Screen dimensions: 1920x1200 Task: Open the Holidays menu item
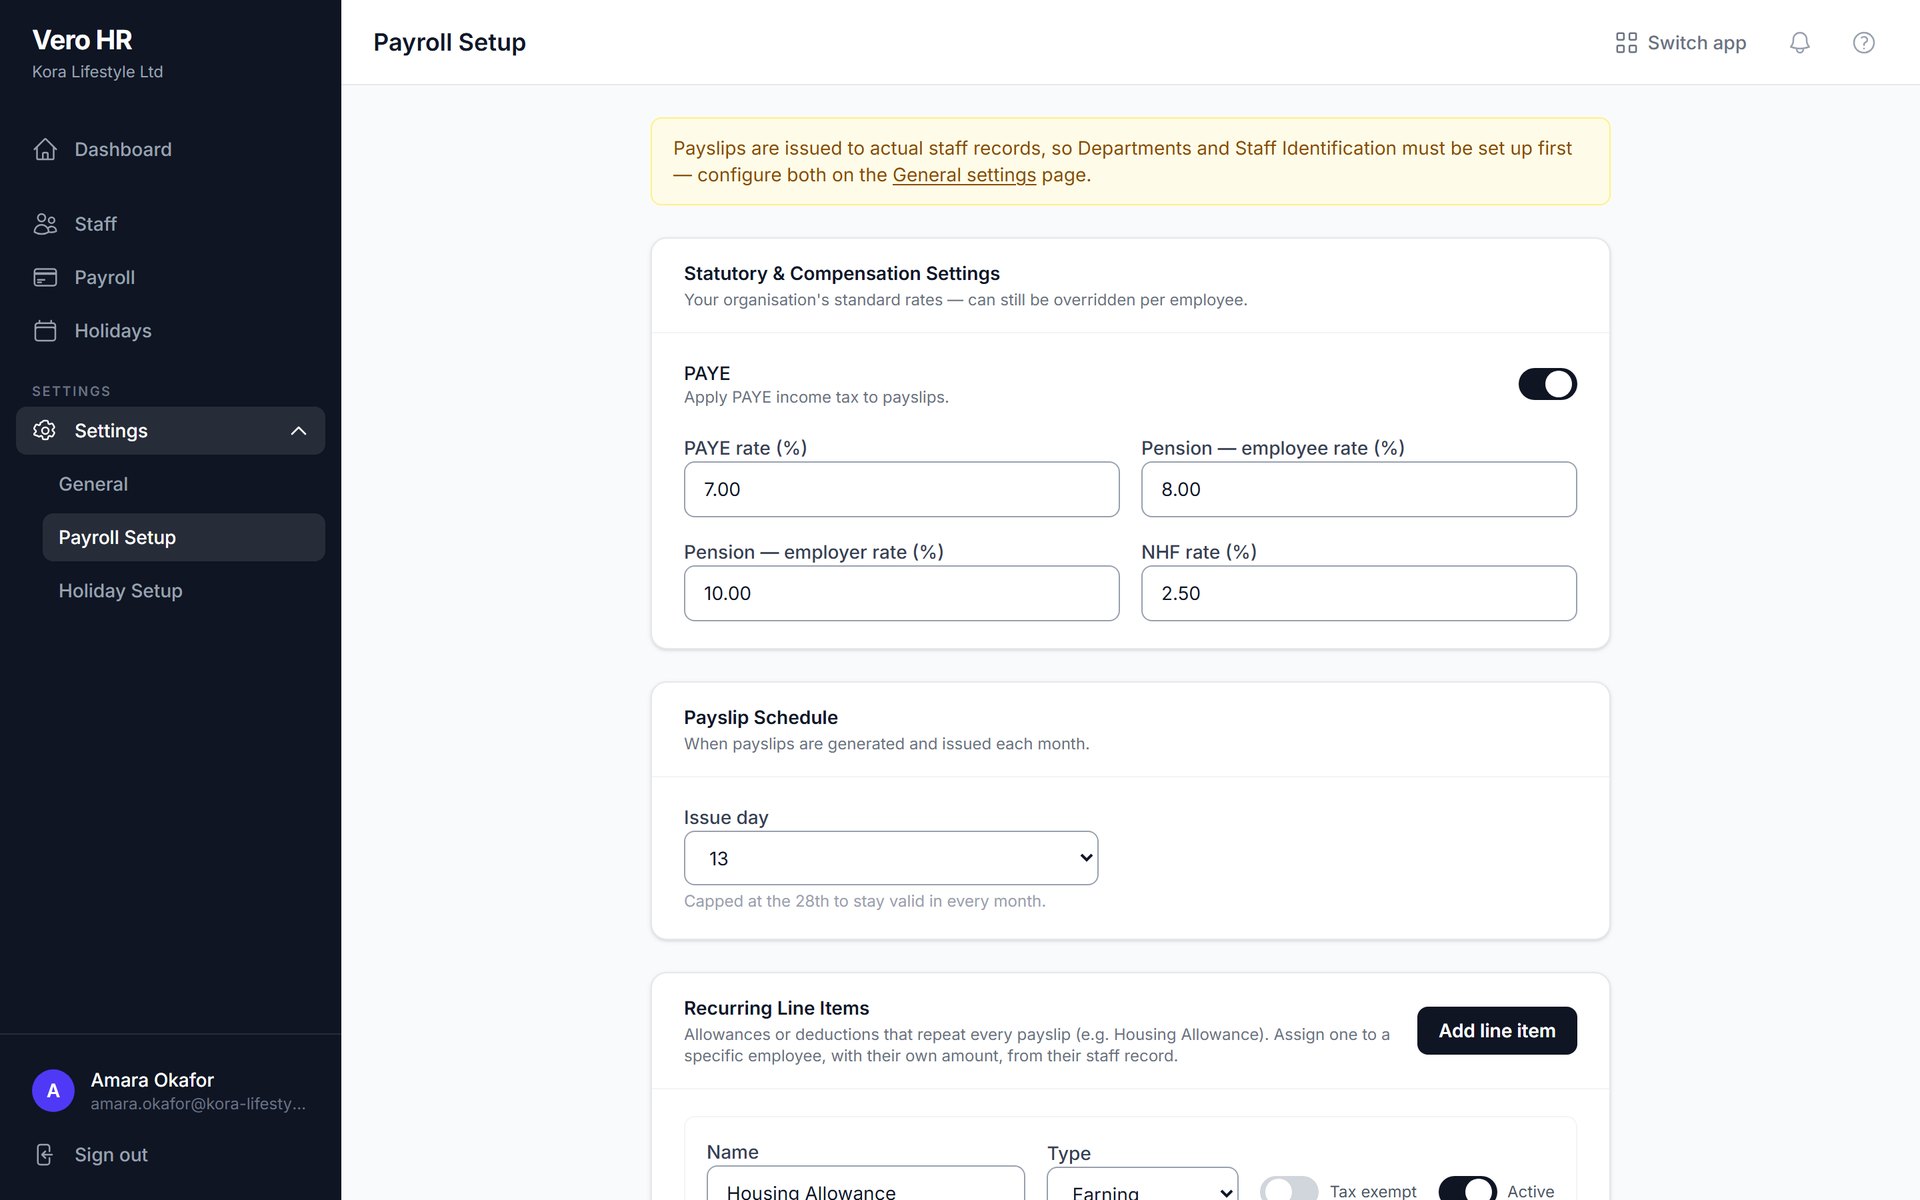coord(170,331)
